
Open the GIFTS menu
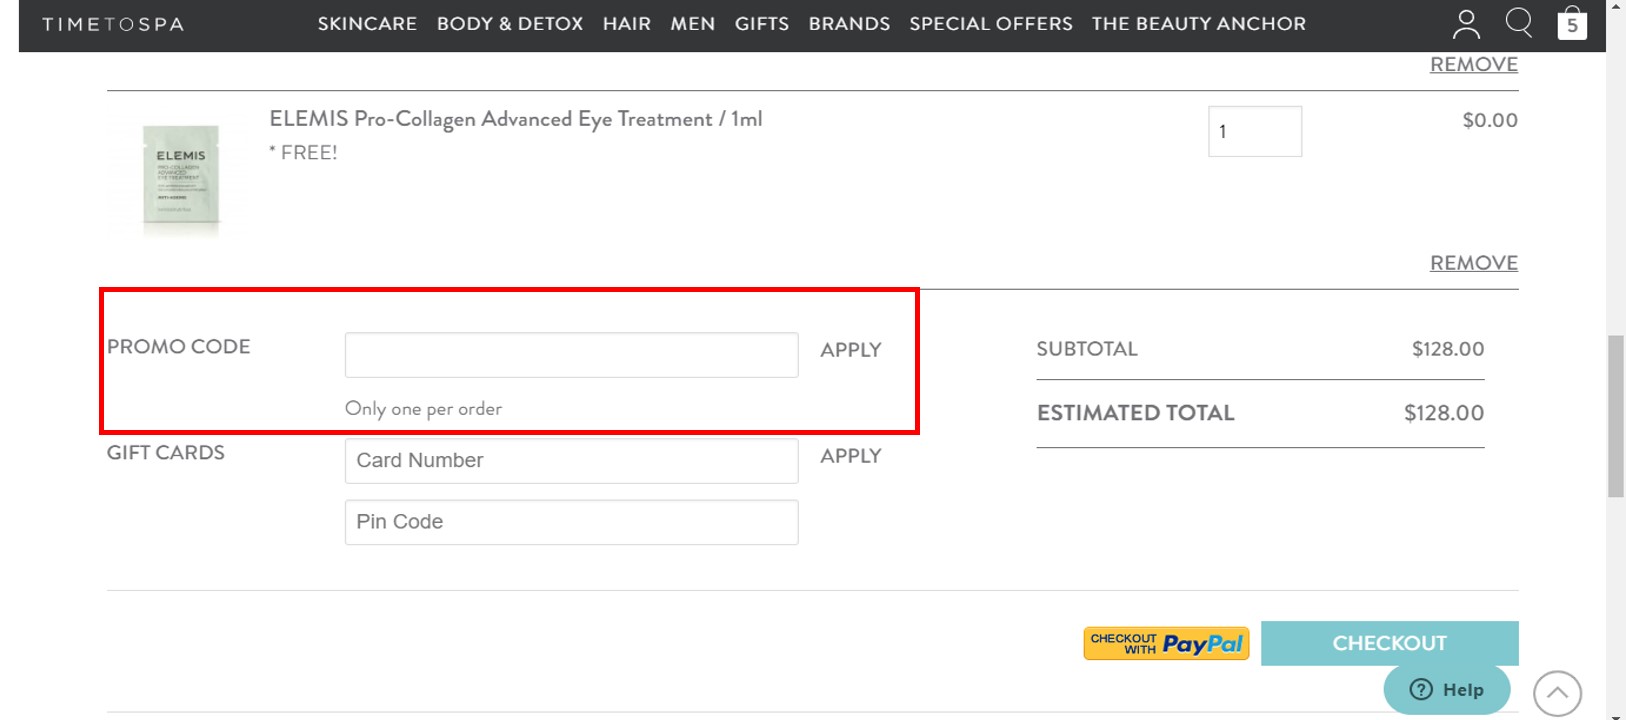(x=762, y=23)
